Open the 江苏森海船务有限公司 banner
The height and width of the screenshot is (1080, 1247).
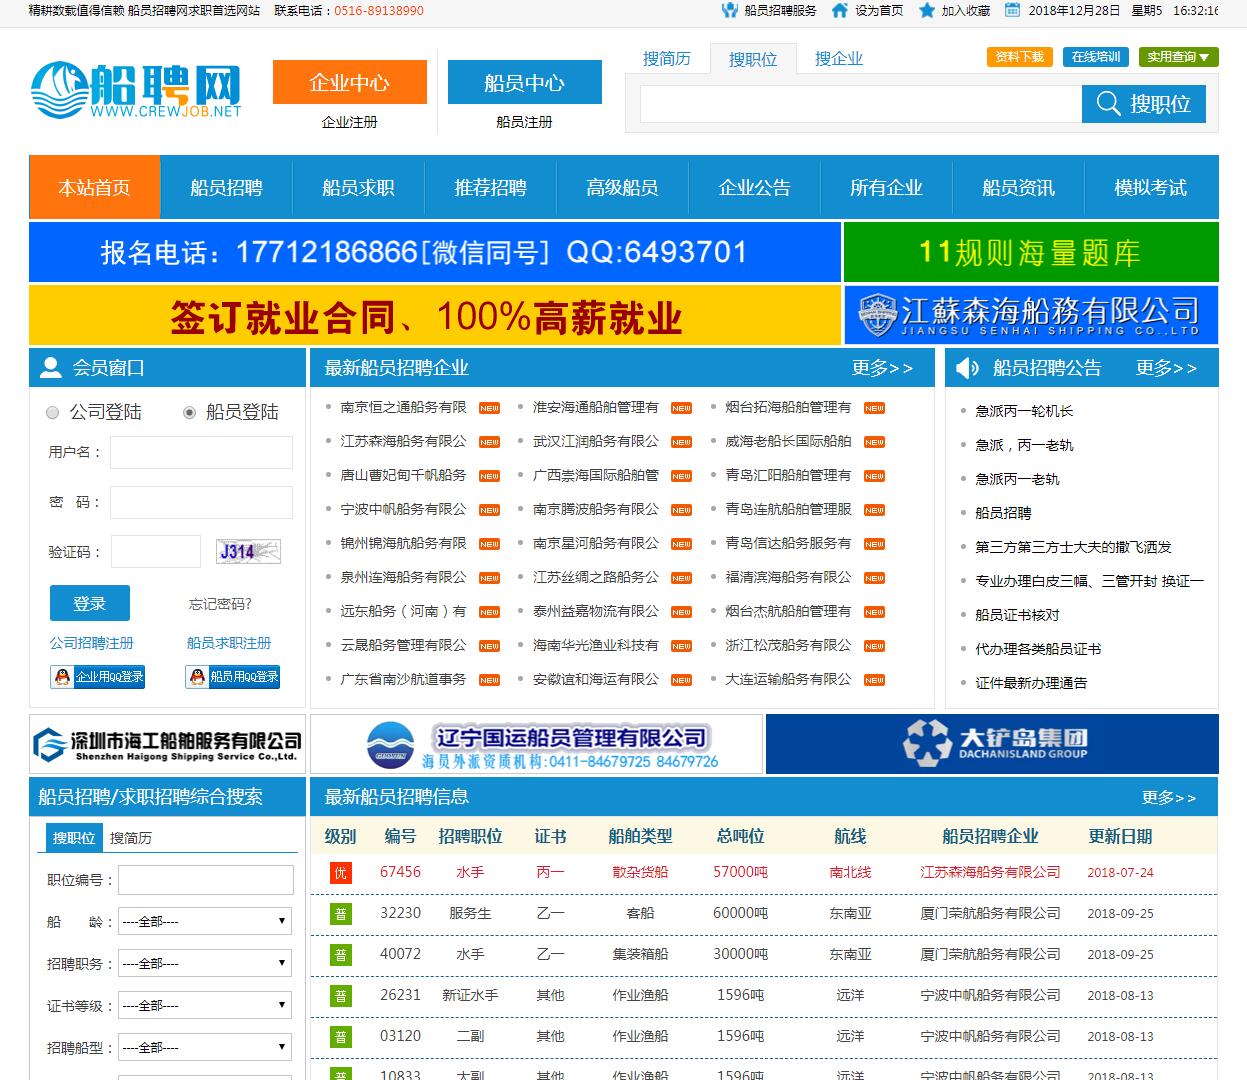tap(1031, 315)
